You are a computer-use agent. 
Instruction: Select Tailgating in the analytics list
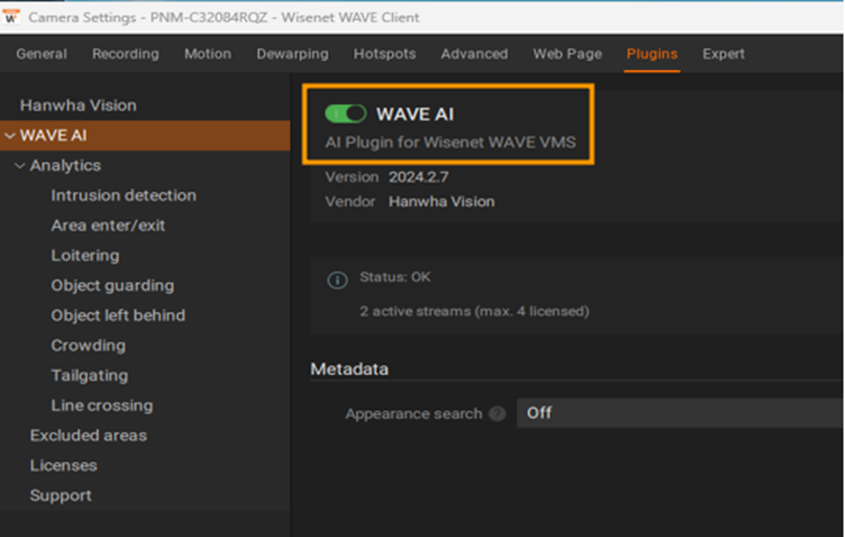[x=89, y=375]
